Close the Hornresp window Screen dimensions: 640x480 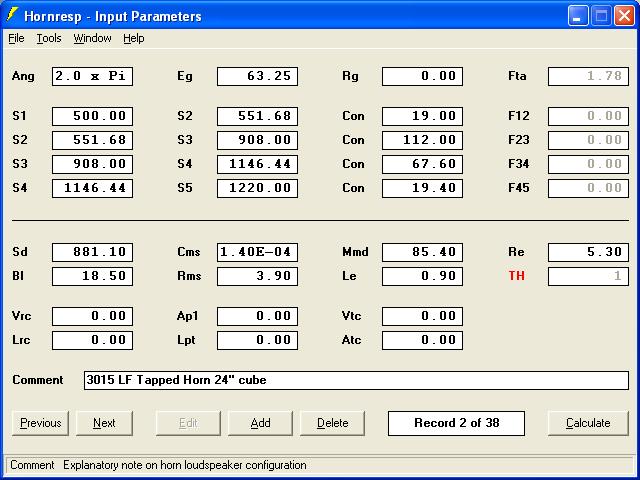624,16
